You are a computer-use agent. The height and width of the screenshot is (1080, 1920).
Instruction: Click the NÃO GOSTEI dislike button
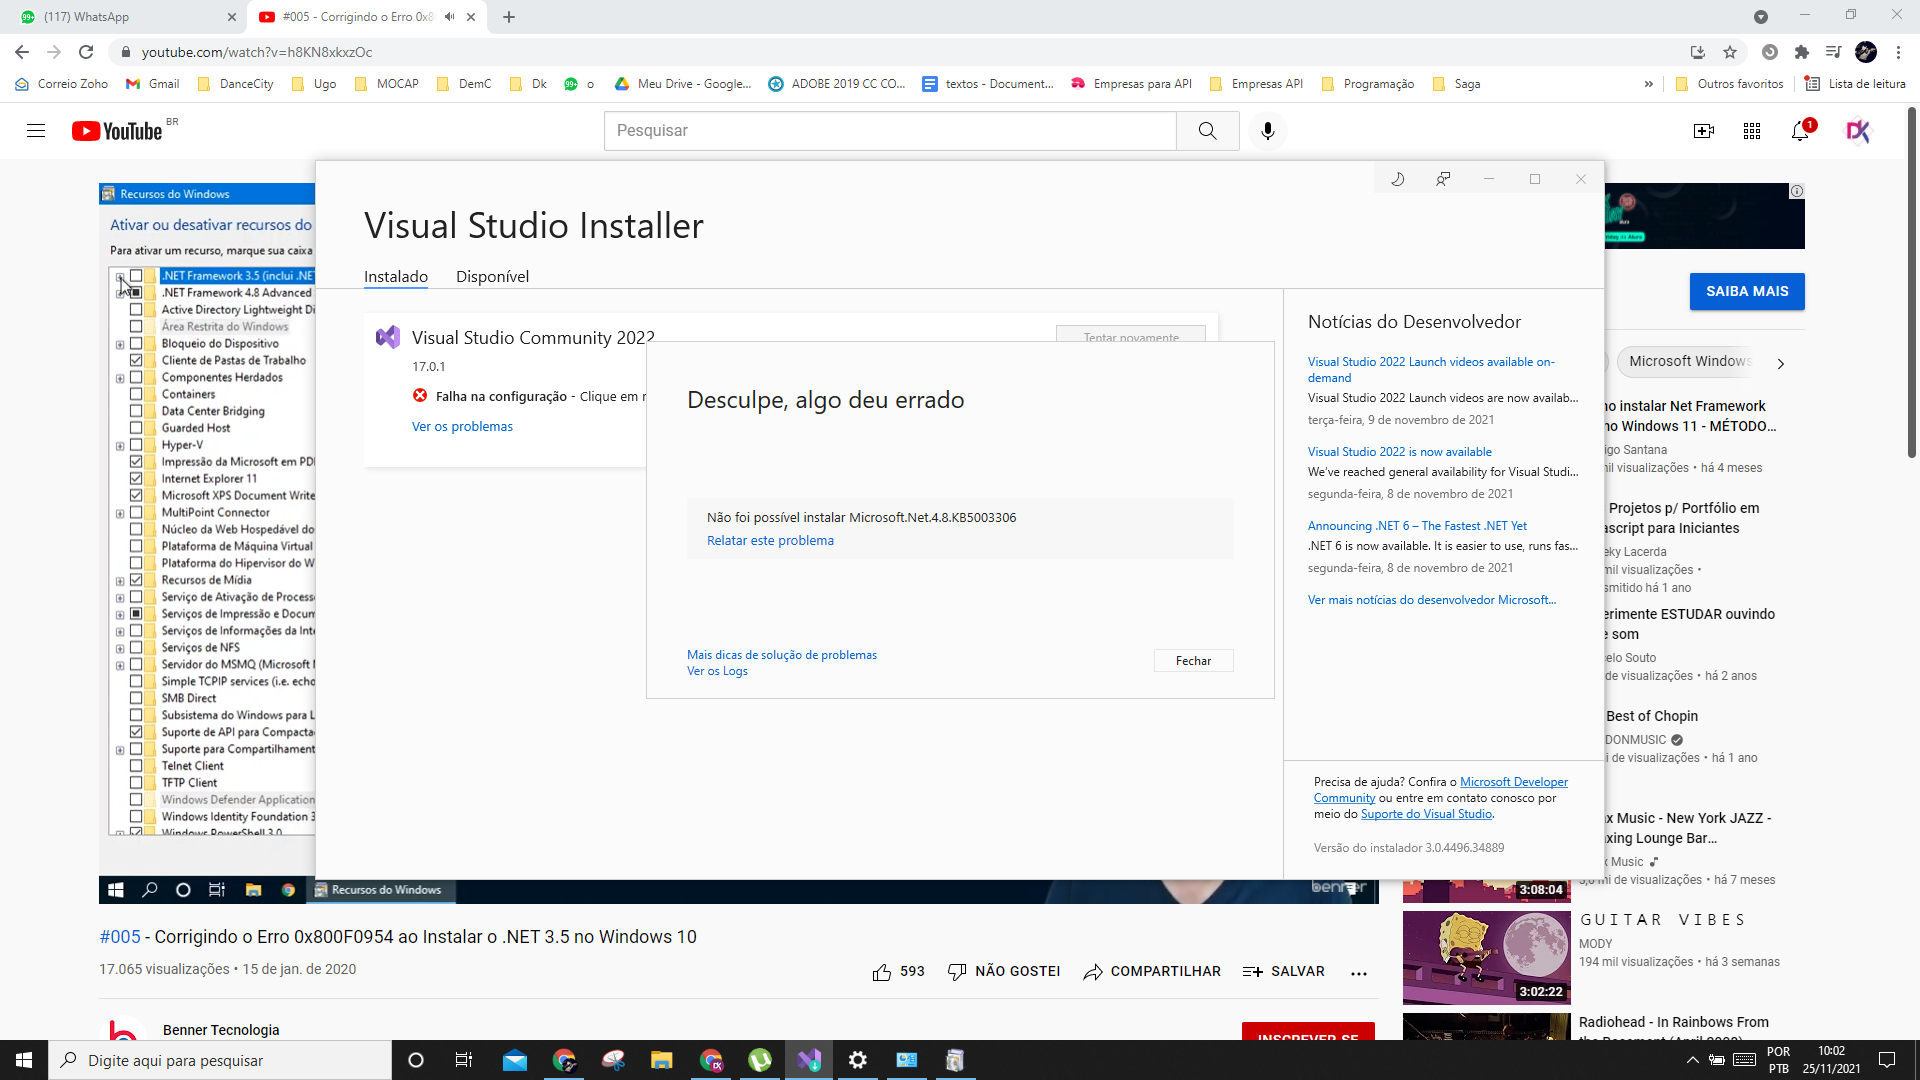(x=1003, y=972)
